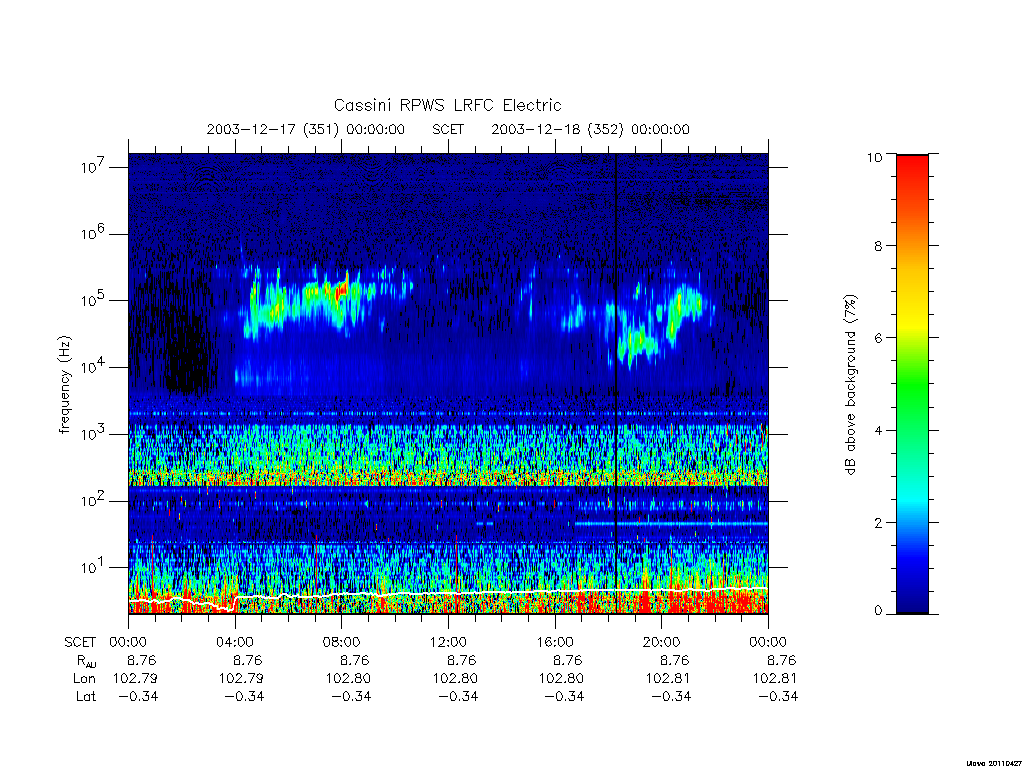Click the 08:00 time axis label
Image resolution: width=1024 pixels, height=768 pixels.
(341, 642)
